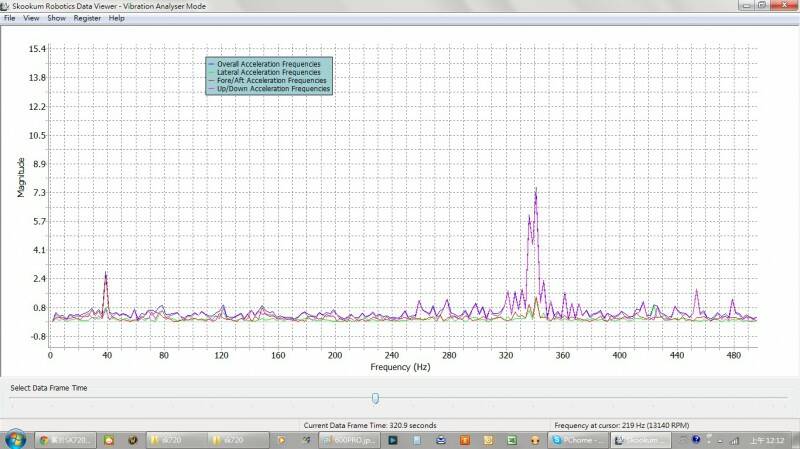Open the Register menu
Screen dimensions: 800x449
tap(87, 18)
